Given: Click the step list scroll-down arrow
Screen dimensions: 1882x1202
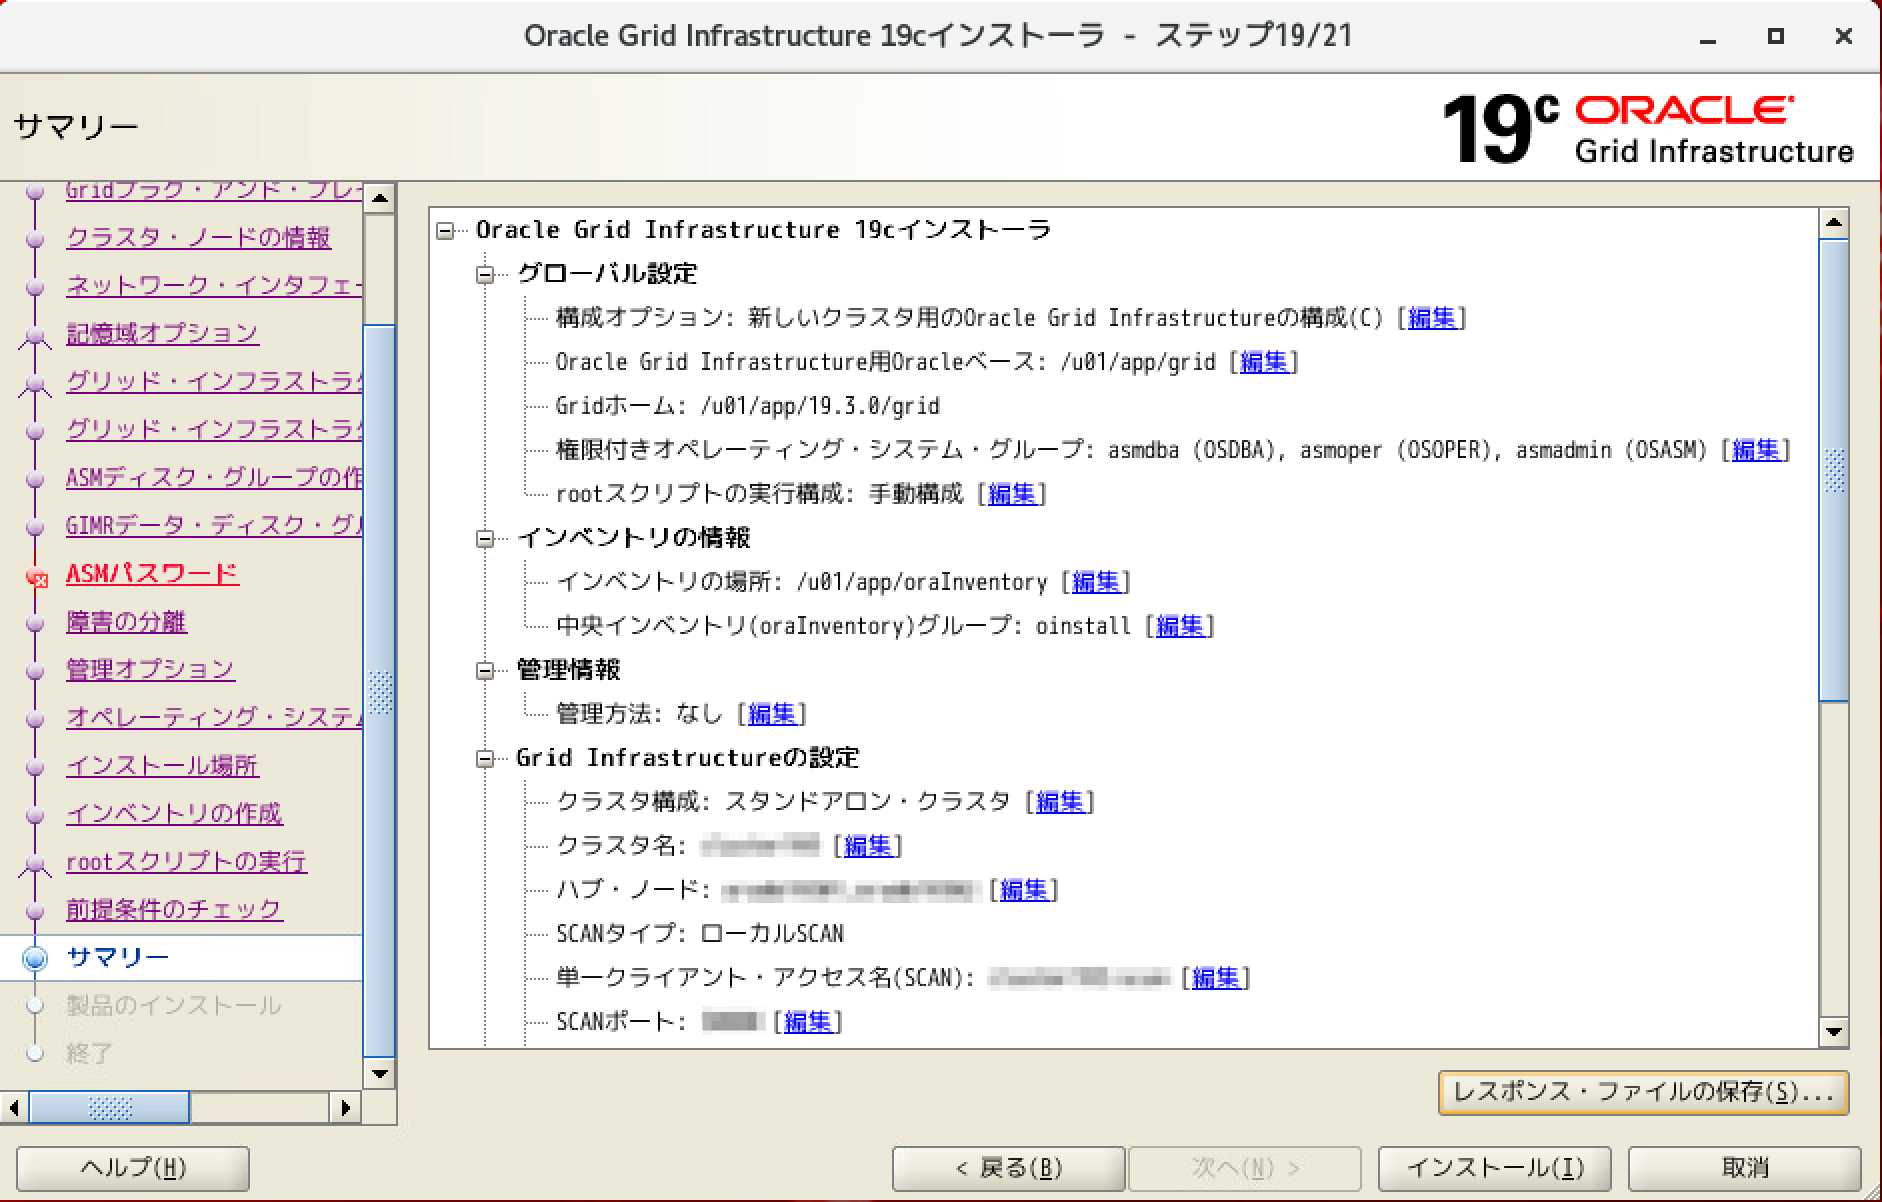Looking at the screenshot, I should pyautogui.click(x=380, y=1075).
